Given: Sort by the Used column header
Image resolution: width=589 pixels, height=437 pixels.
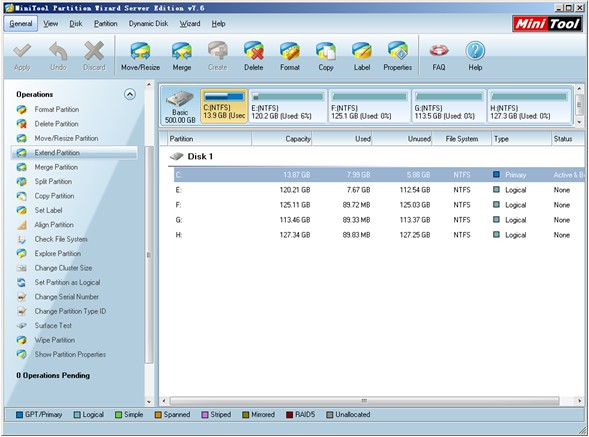Looking at the screenshot, I should click(x=342, y=139).
